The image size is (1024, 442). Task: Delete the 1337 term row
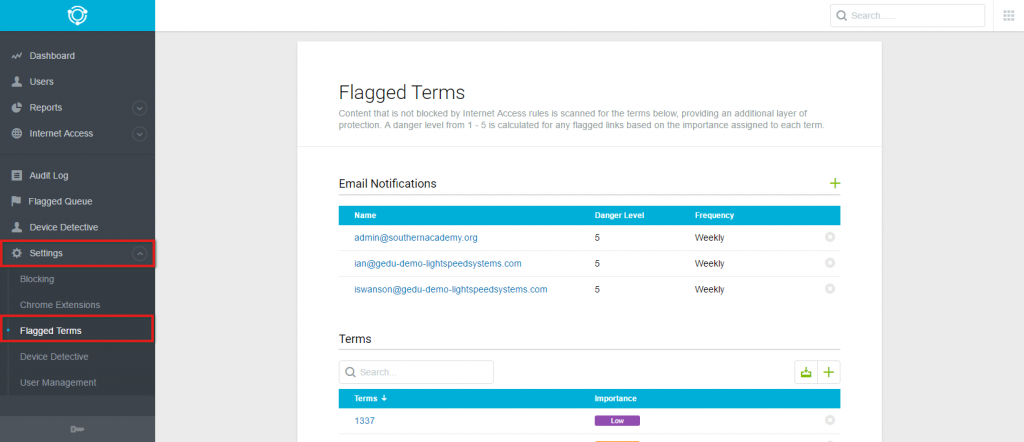coord(830,420)
